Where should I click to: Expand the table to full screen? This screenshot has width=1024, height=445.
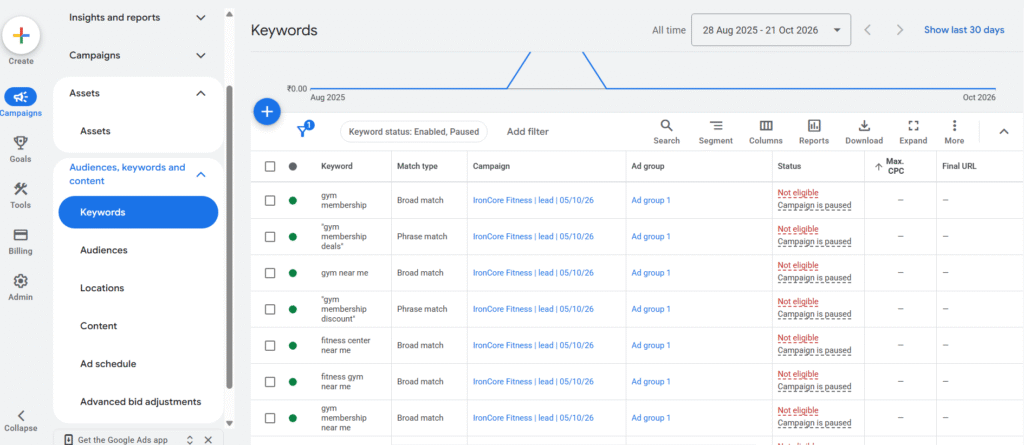coord(913,132)
